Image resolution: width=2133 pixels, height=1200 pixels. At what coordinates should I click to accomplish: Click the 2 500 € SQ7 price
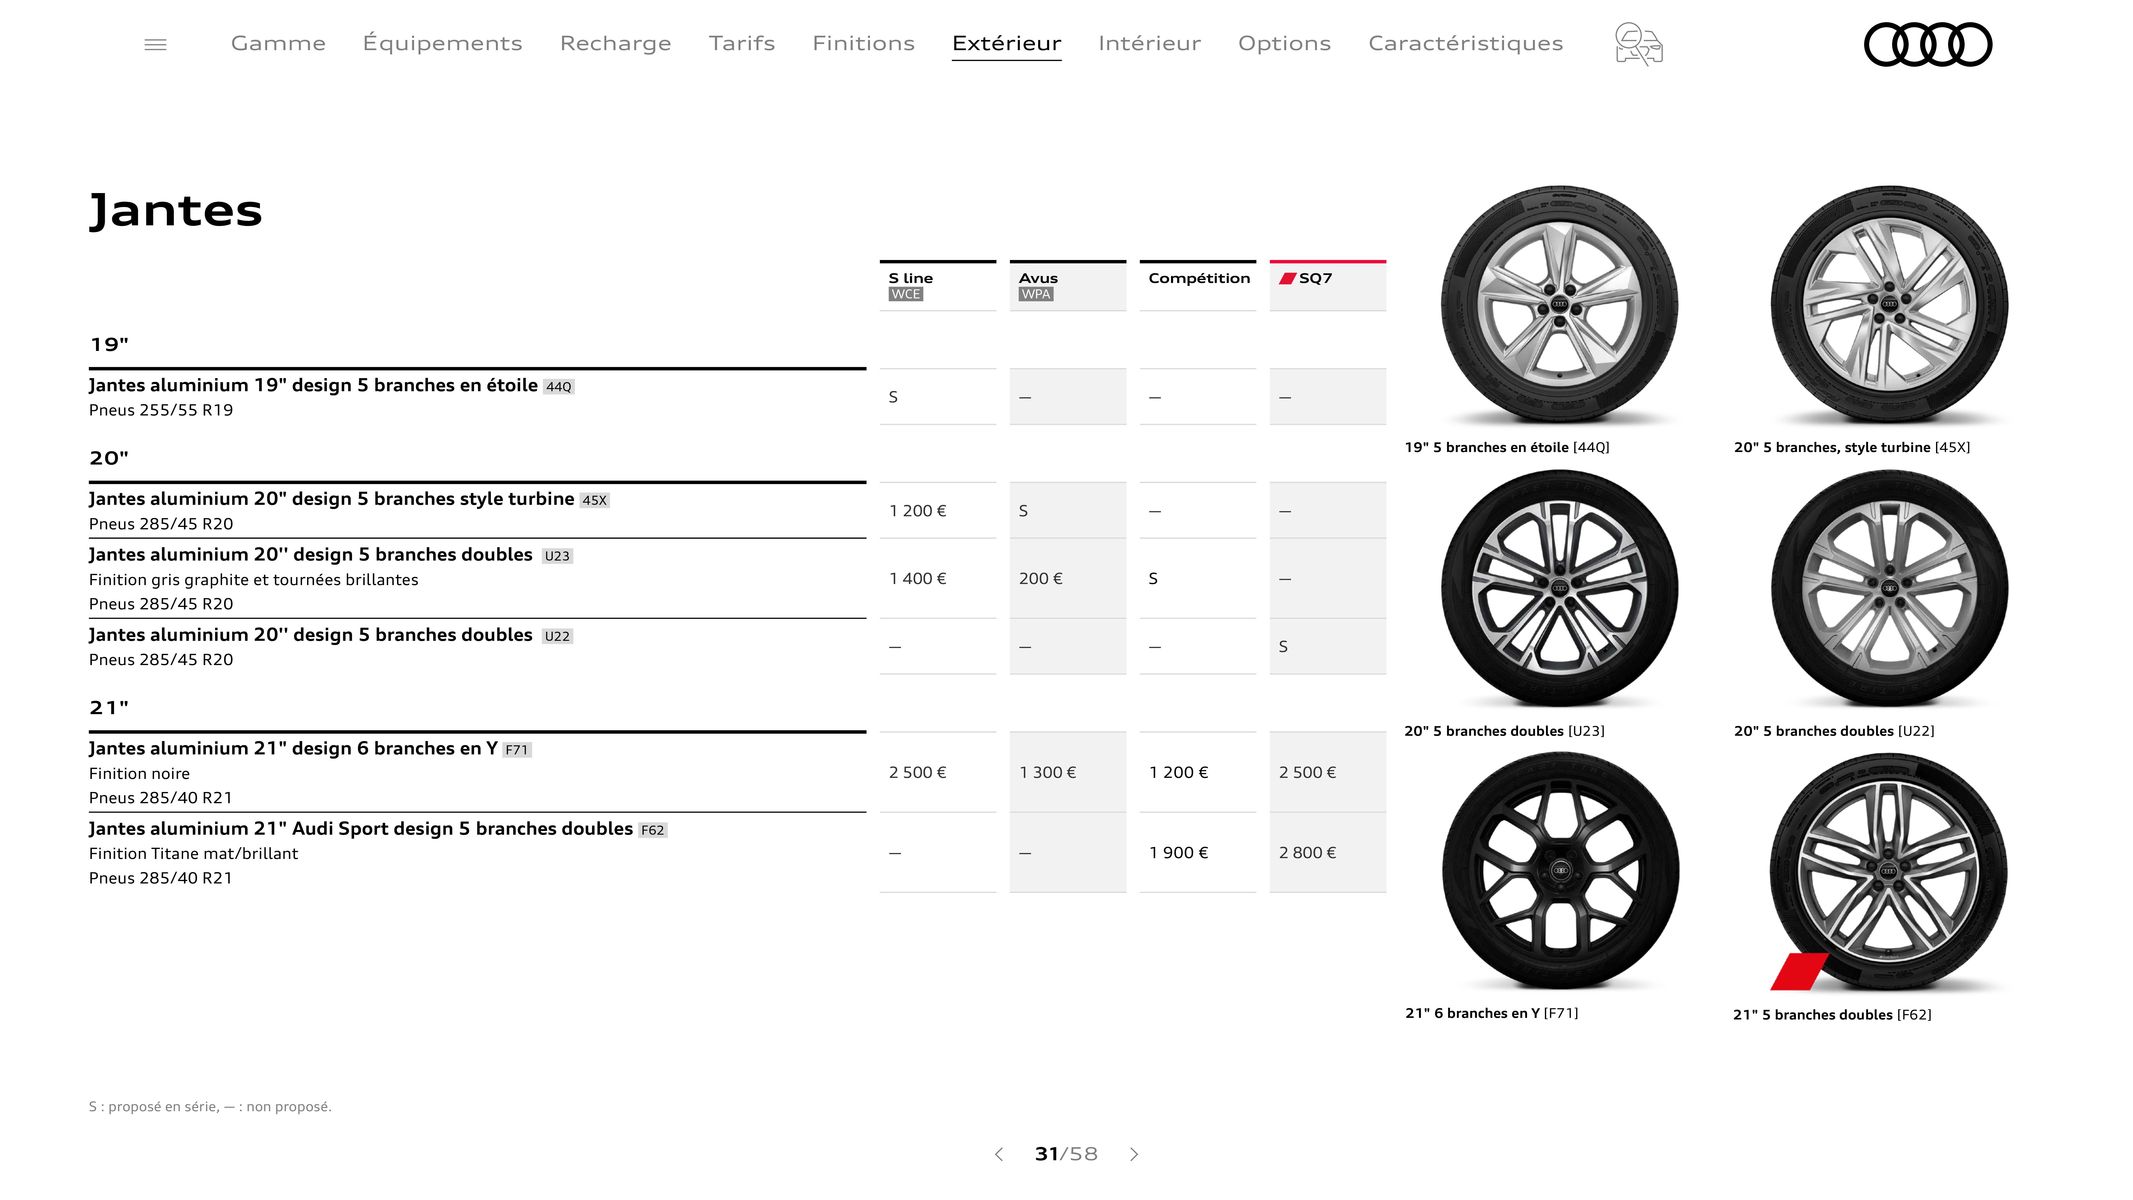click(x=1307, y=773)
